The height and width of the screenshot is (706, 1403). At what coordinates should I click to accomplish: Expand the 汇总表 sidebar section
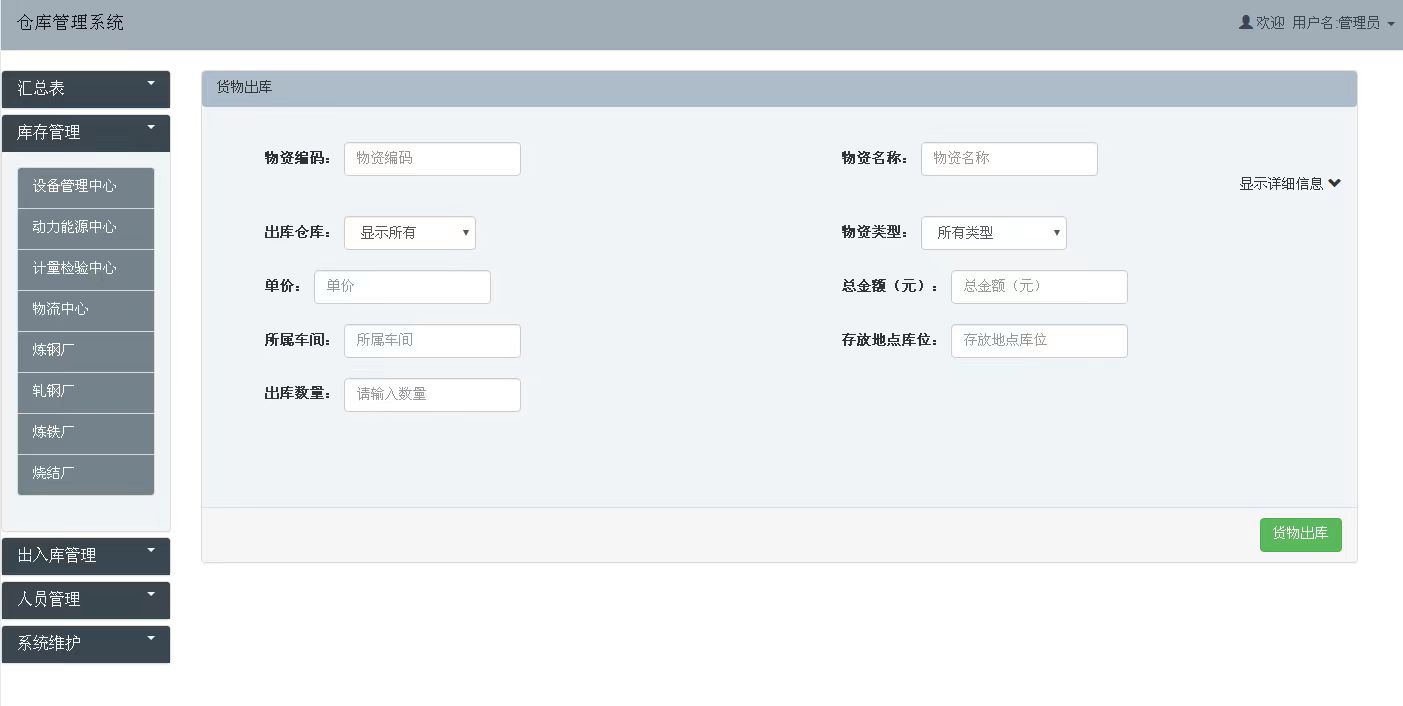click(86, 89)
